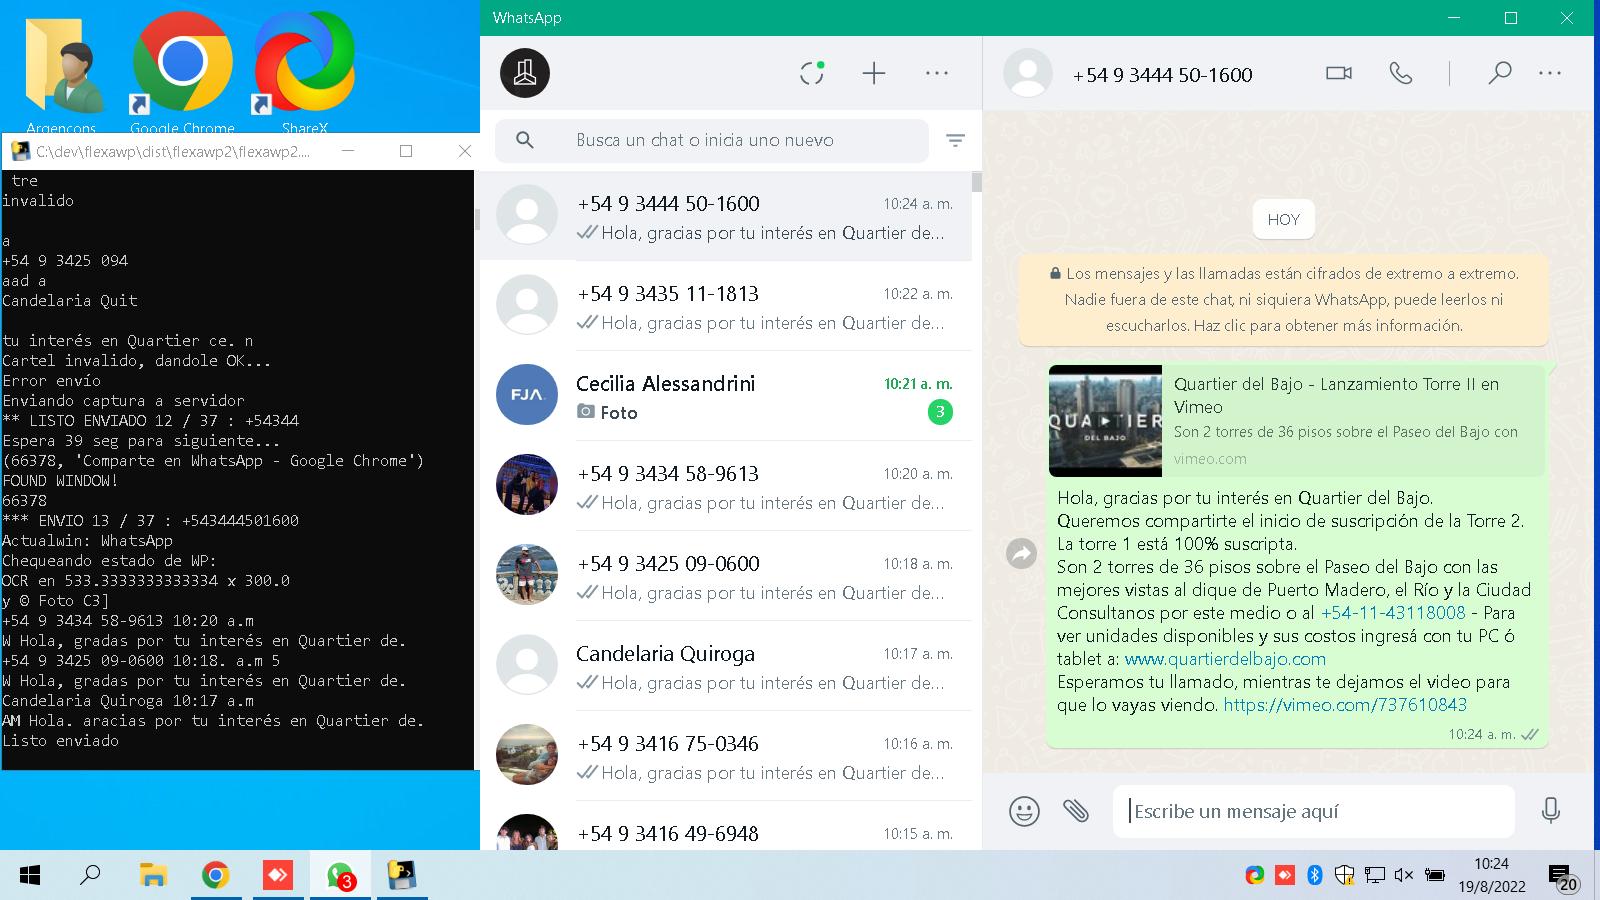Open contact info for +54 9 3444 50-1600
The image size is (1600, 900).
1162,75
